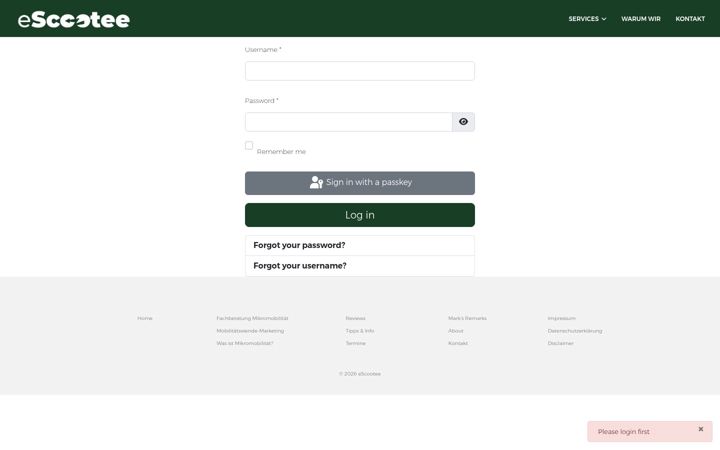Image resolution: width=720 pixels, height=450 pixels.
Task: Open the Kontakt footer link
Action: point(458,343)
